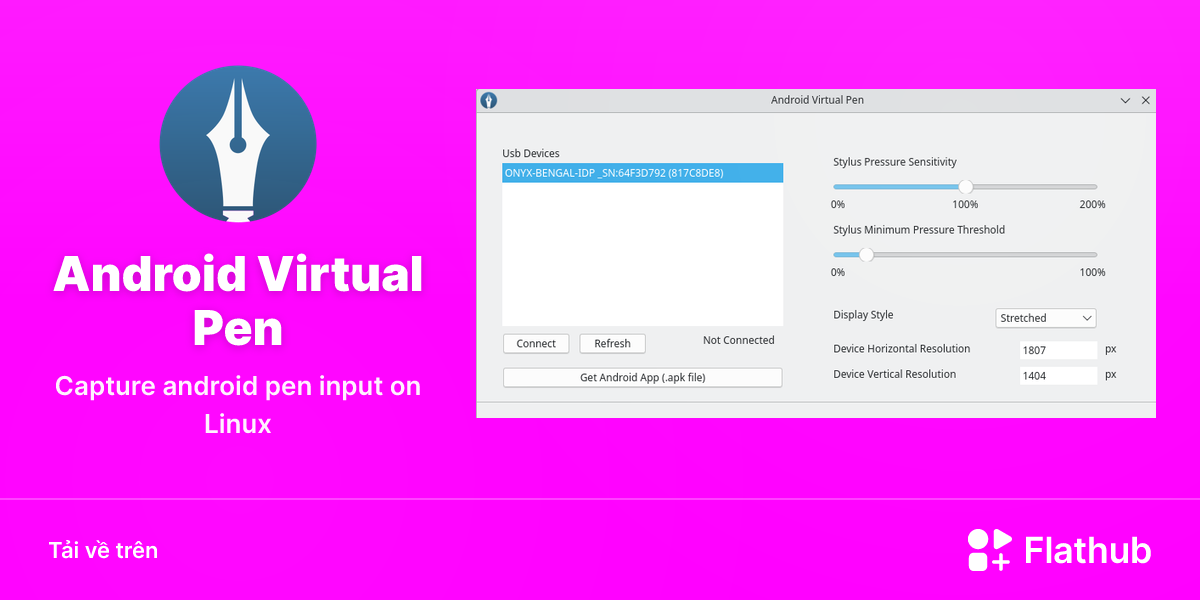Click the Flathub wordmark text

point(1088,550)
